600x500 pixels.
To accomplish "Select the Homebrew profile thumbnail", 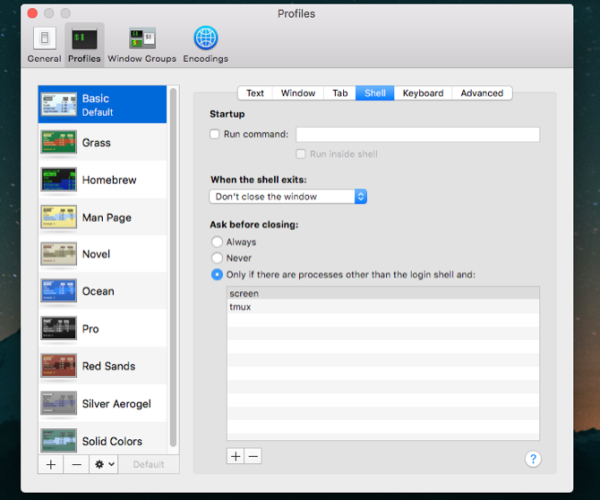I will (x=59, y=180).
